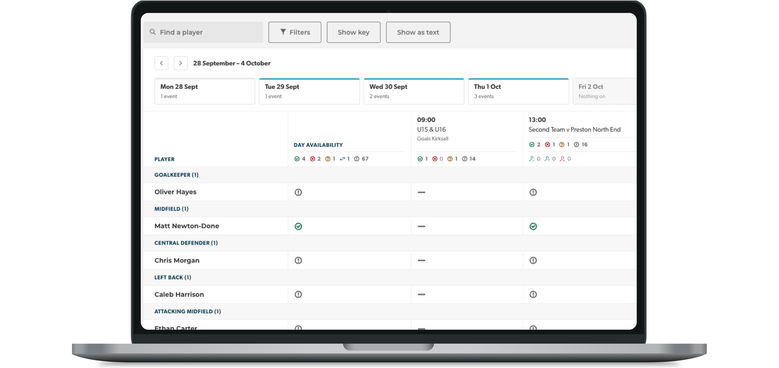Click Oliver Hayes day availability status icon
779x368 pixels.
(x=298, y=192)
